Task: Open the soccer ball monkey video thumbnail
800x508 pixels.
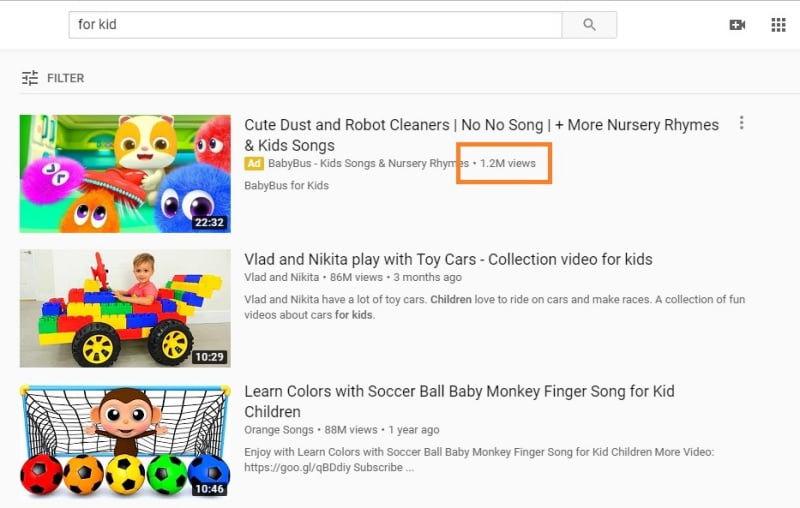Action: 125,441
